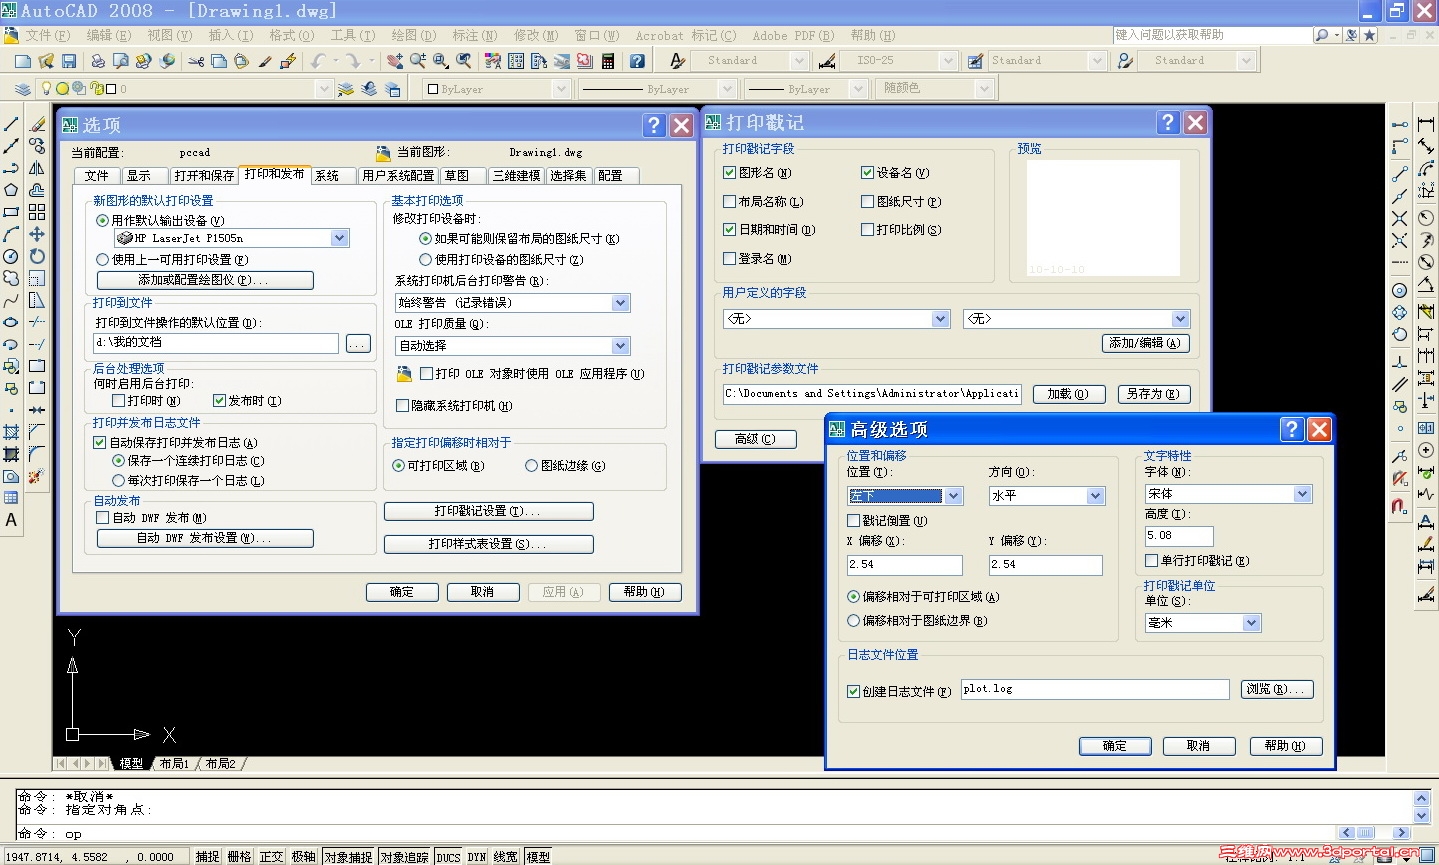Click the X 偏移 input field
This screenshot has height=865, width=1439.
(905, 565)
